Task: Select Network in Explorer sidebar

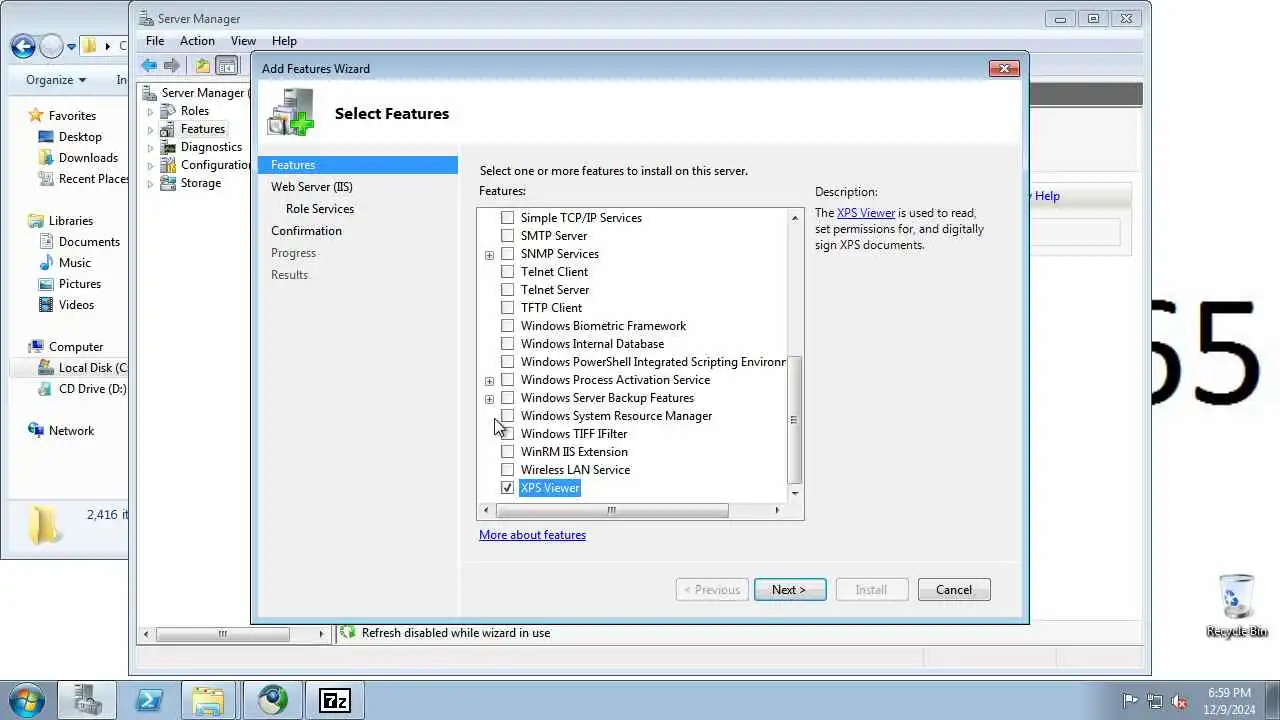Action: [x=71, y=430]
